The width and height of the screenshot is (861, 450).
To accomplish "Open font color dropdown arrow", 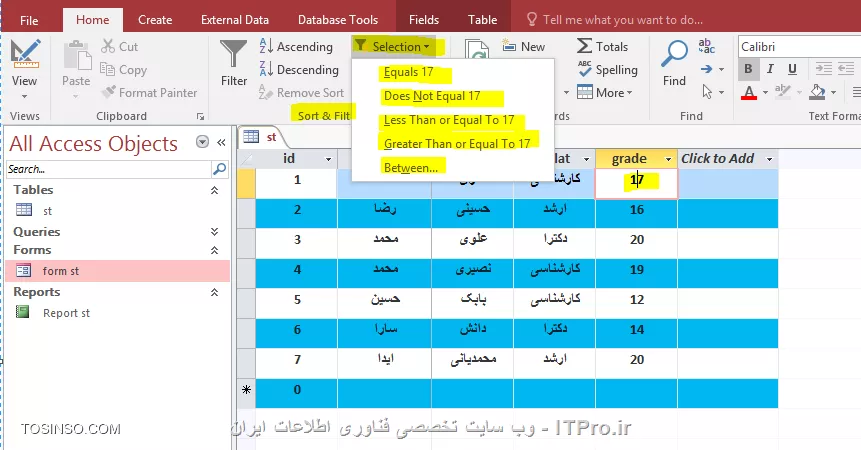I will pyautogui.click(x=765, y=93).
